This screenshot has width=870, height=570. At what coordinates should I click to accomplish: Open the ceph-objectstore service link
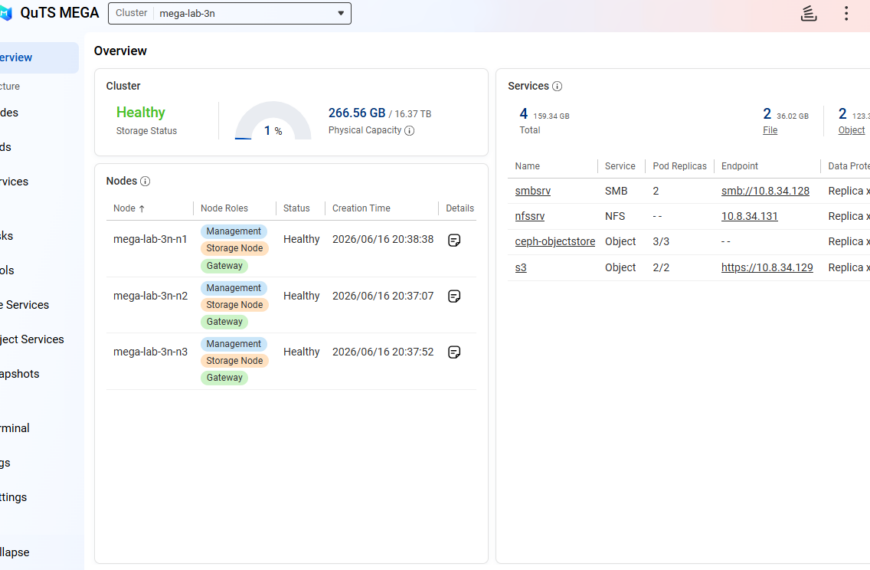click(555, 241)
